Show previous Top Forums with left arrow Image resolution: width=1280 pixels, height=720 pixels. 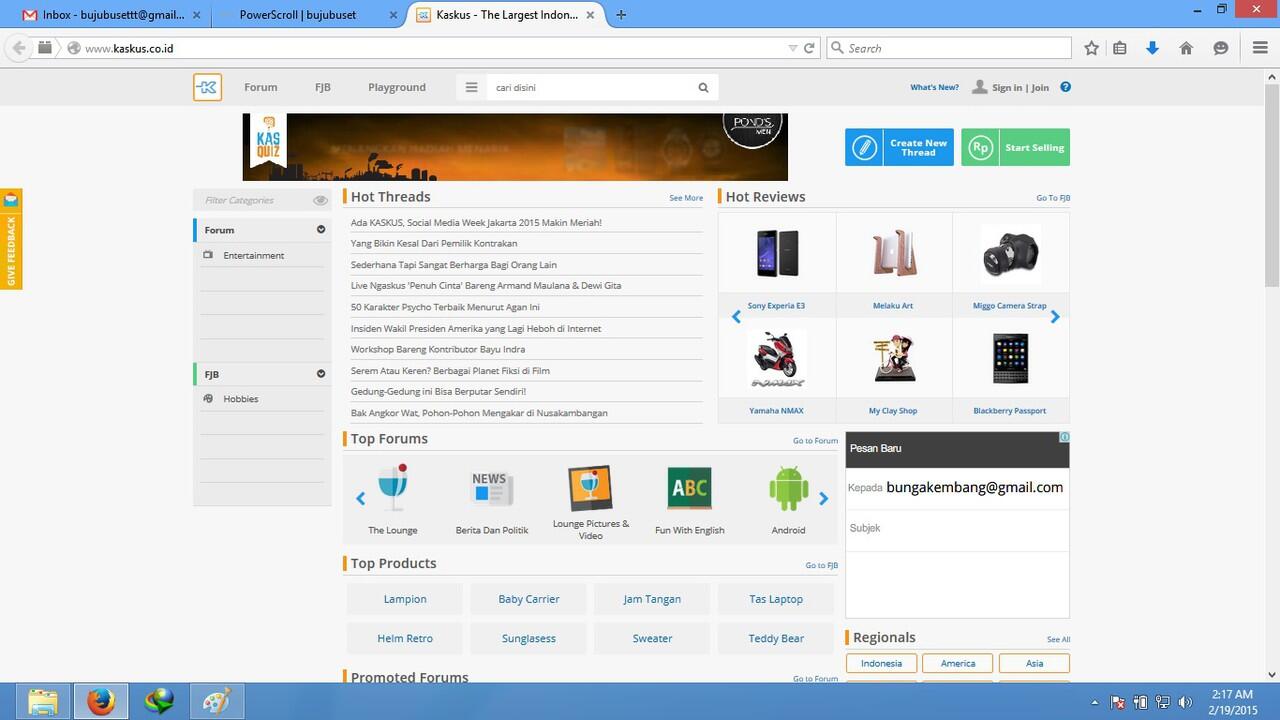[x=360, y=498]
